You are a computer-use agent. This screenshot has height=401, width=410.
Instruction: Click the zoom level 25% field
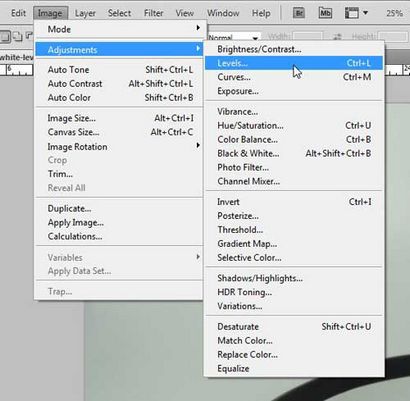(395, 13)
